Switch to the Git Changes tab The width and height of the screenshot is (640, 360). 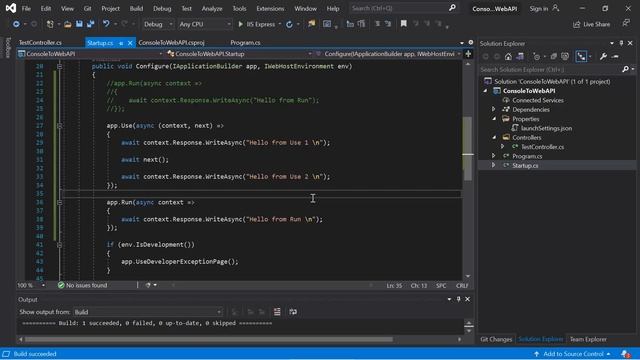(x=496, y=339)
